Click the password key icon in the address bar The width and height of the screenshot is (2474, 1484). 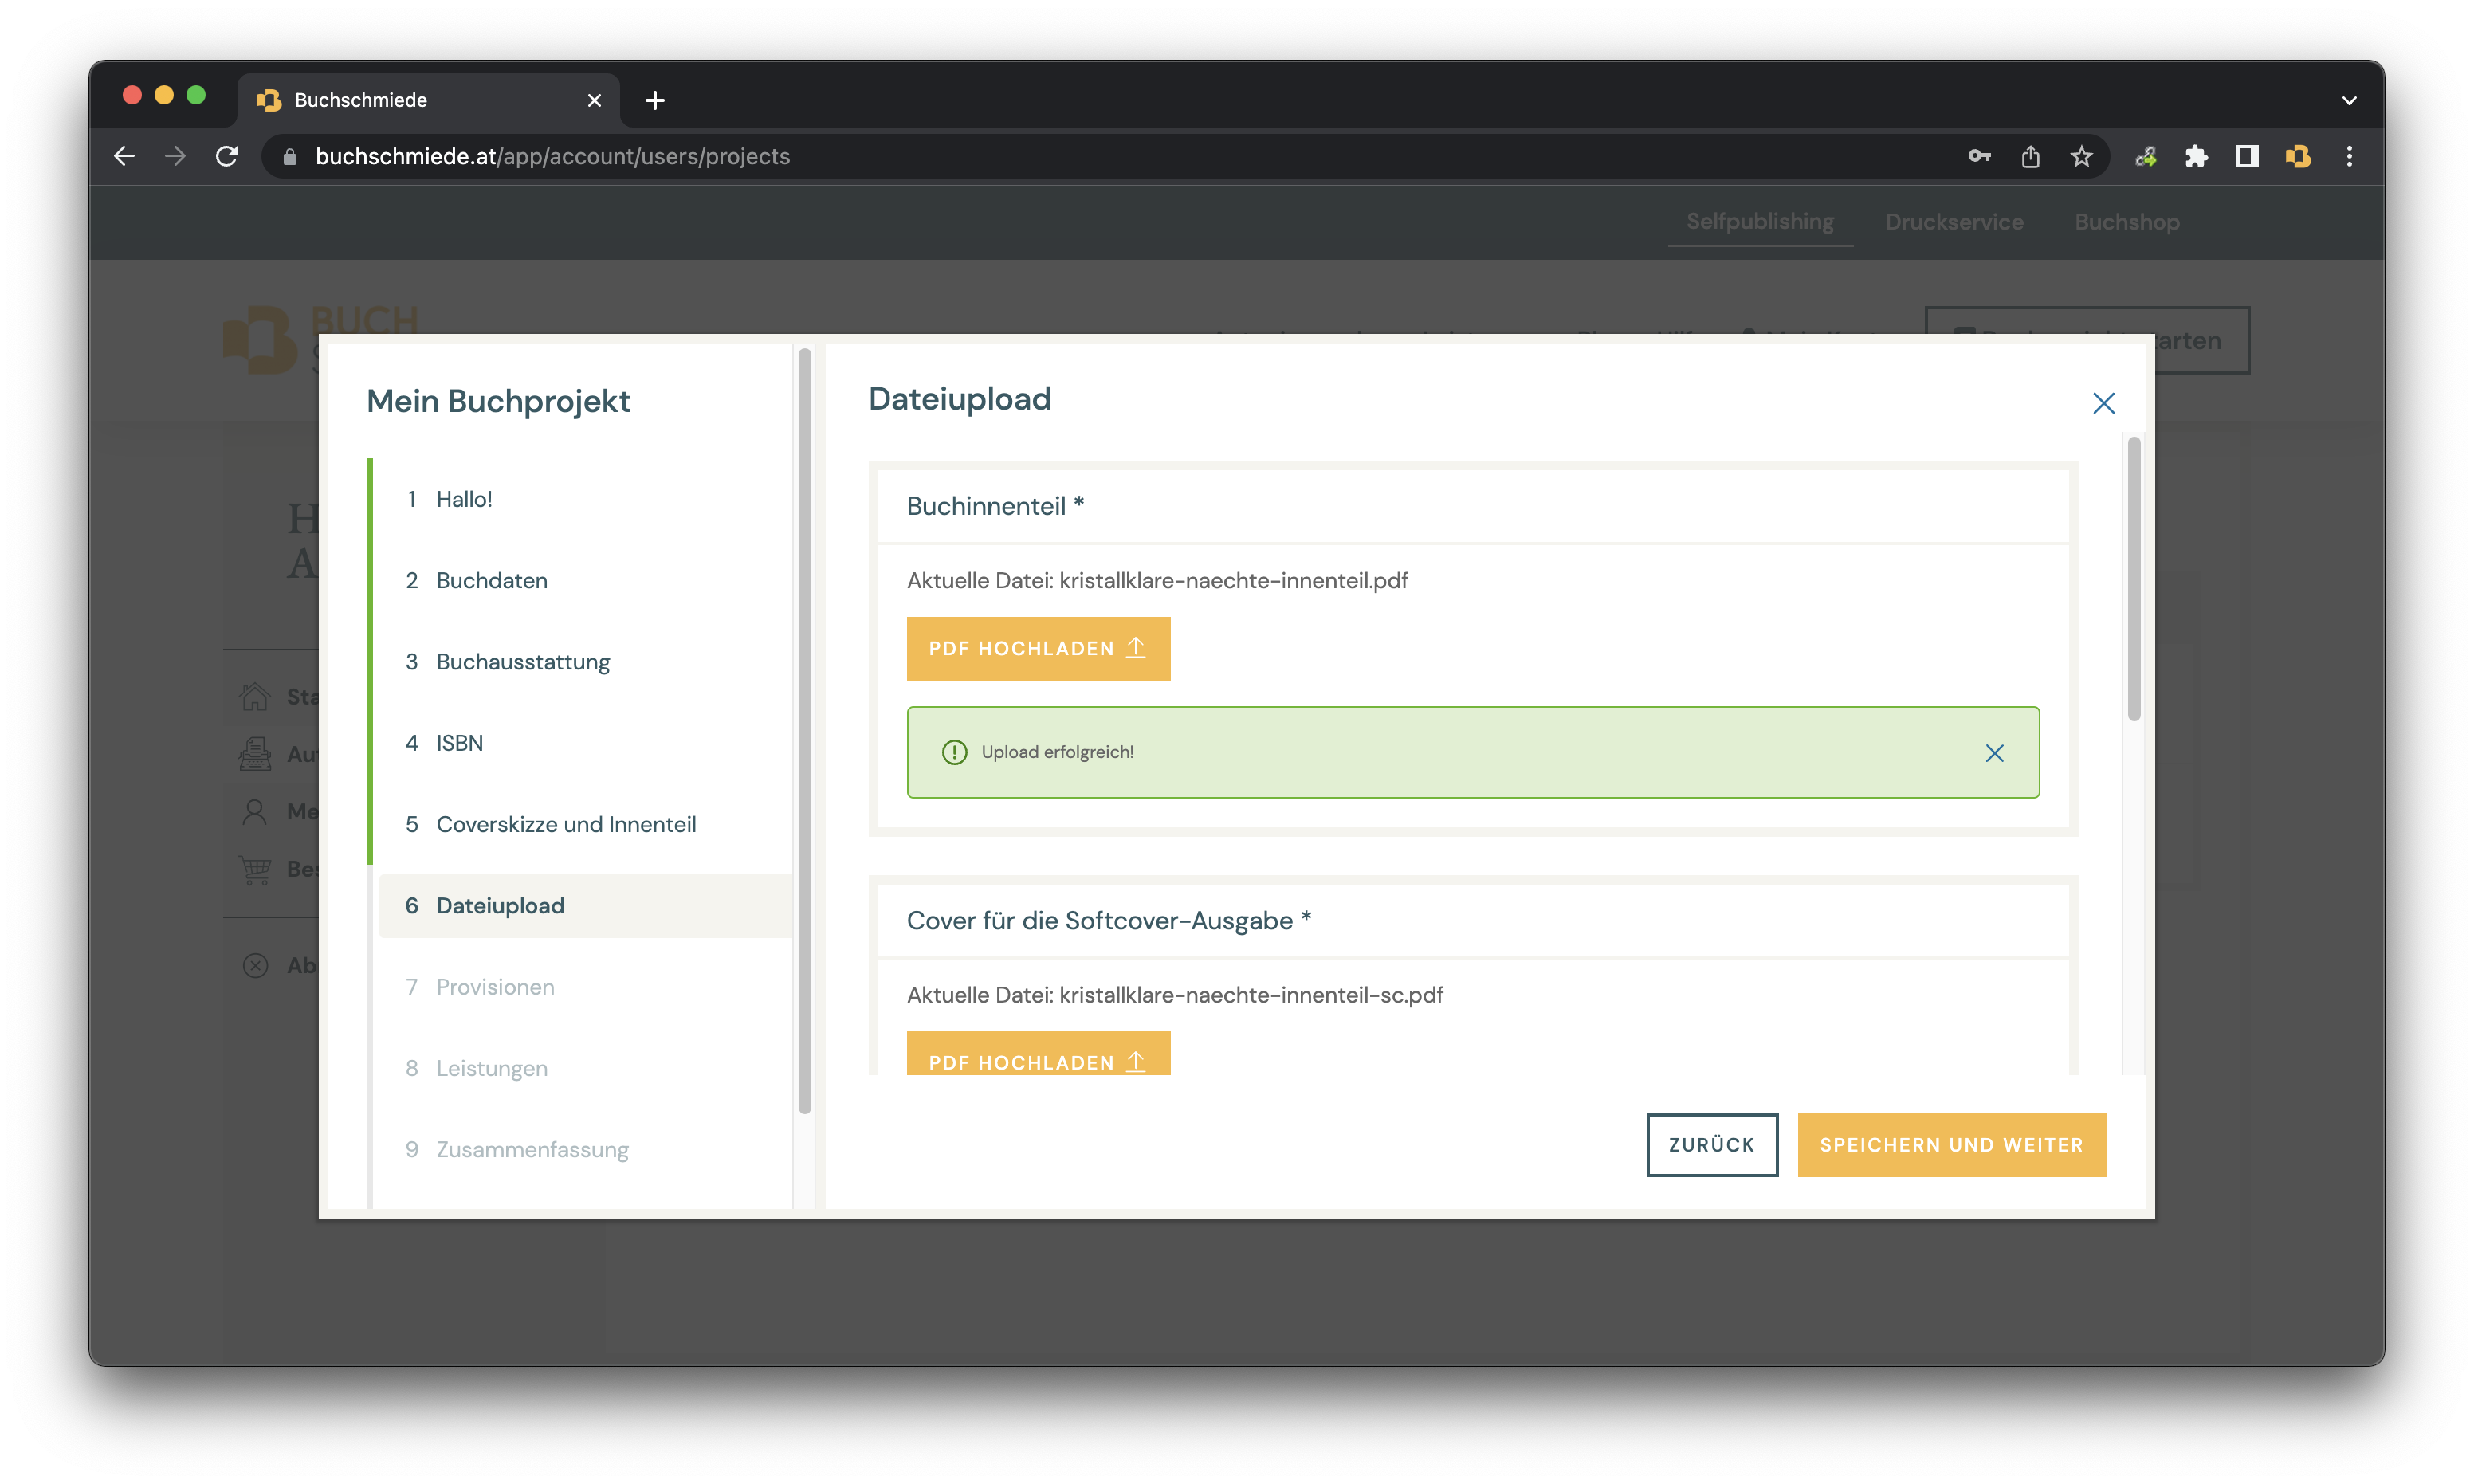[x=1979, y=156]
